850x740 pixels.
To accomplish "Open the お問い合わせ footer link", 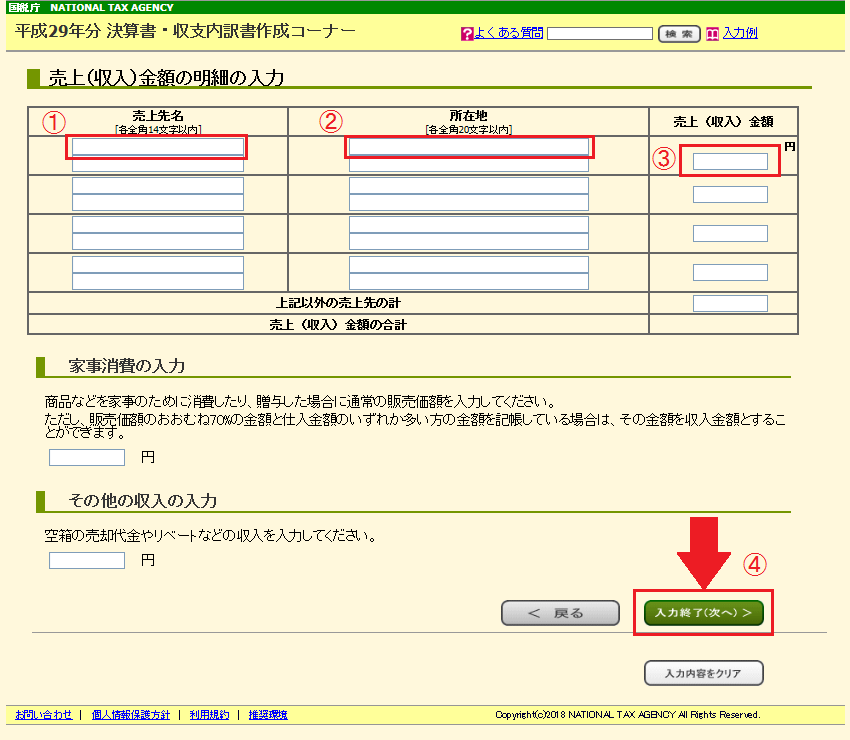I will [x=43, y=715].
